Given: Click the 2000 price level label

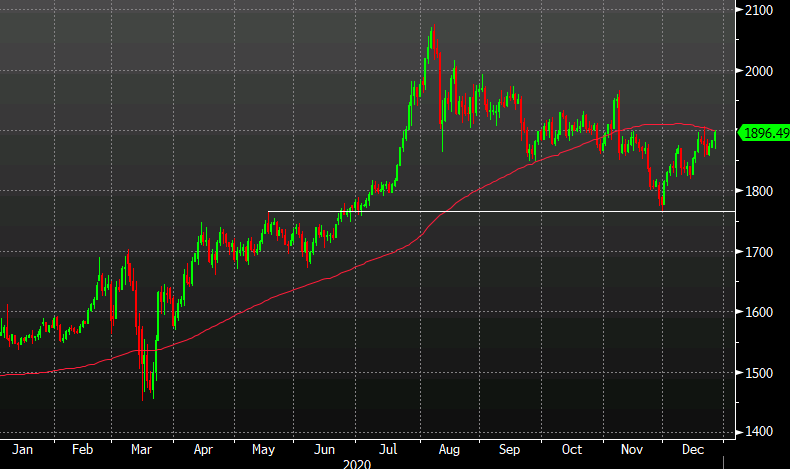Looking at the screenshot, I should point(759,71).
